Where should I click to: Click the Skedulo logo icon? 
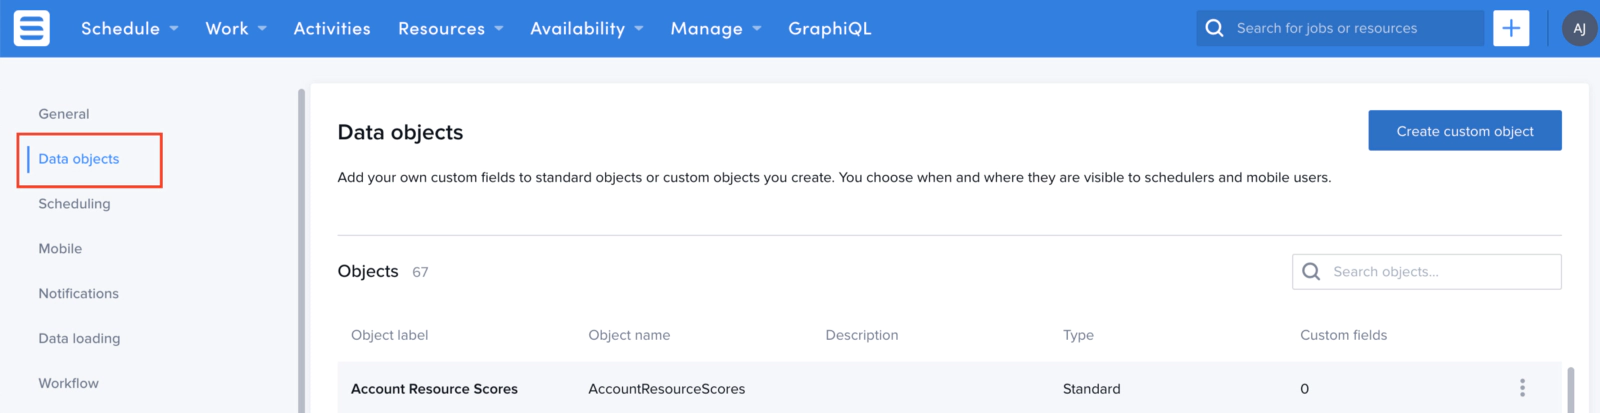point(31,28)
